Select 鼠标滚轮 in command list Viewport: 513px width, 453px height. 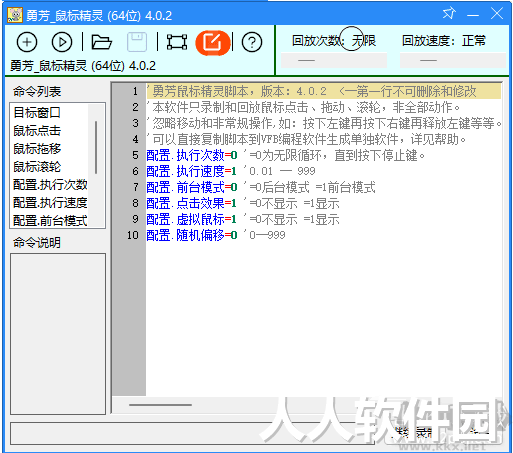[37, 167]
